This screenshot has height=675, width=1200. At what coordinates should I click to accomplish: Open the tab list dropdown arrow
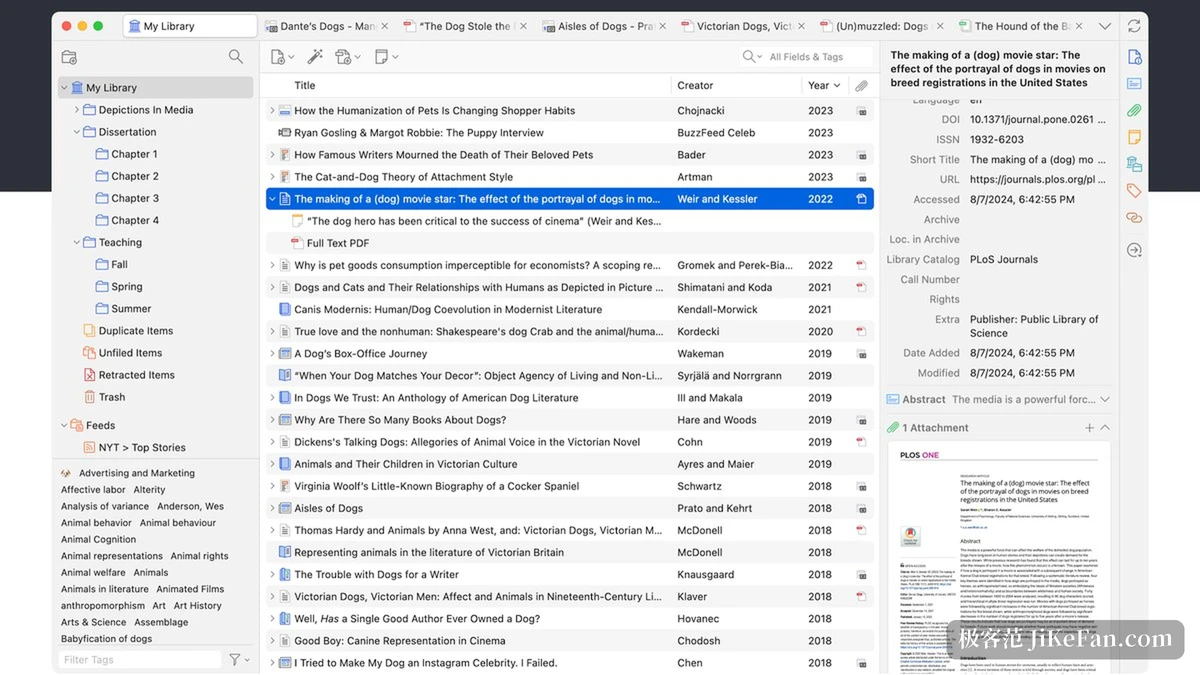click(x=1104, y=26)
